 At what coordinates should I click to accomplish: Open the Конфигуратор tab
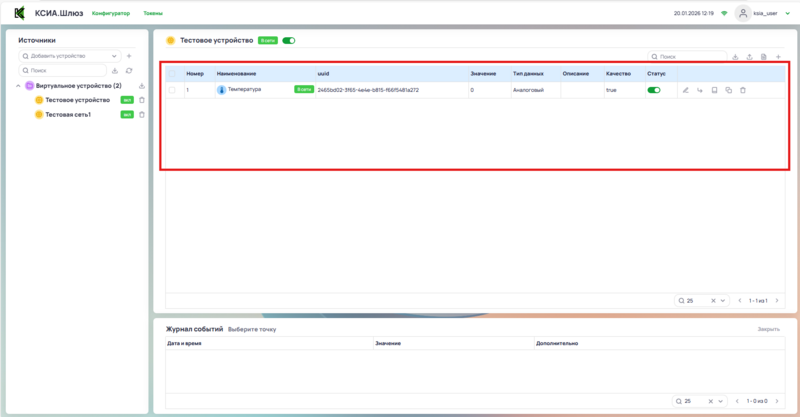[110, 14]
